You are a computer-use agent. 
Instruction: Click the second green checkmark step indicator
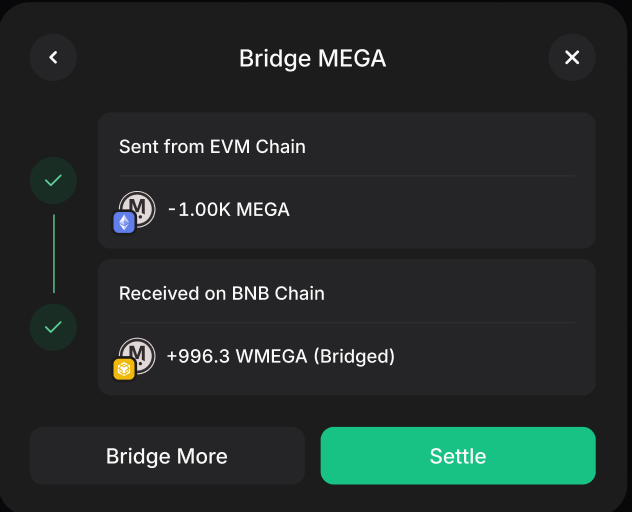coord(54,327)
